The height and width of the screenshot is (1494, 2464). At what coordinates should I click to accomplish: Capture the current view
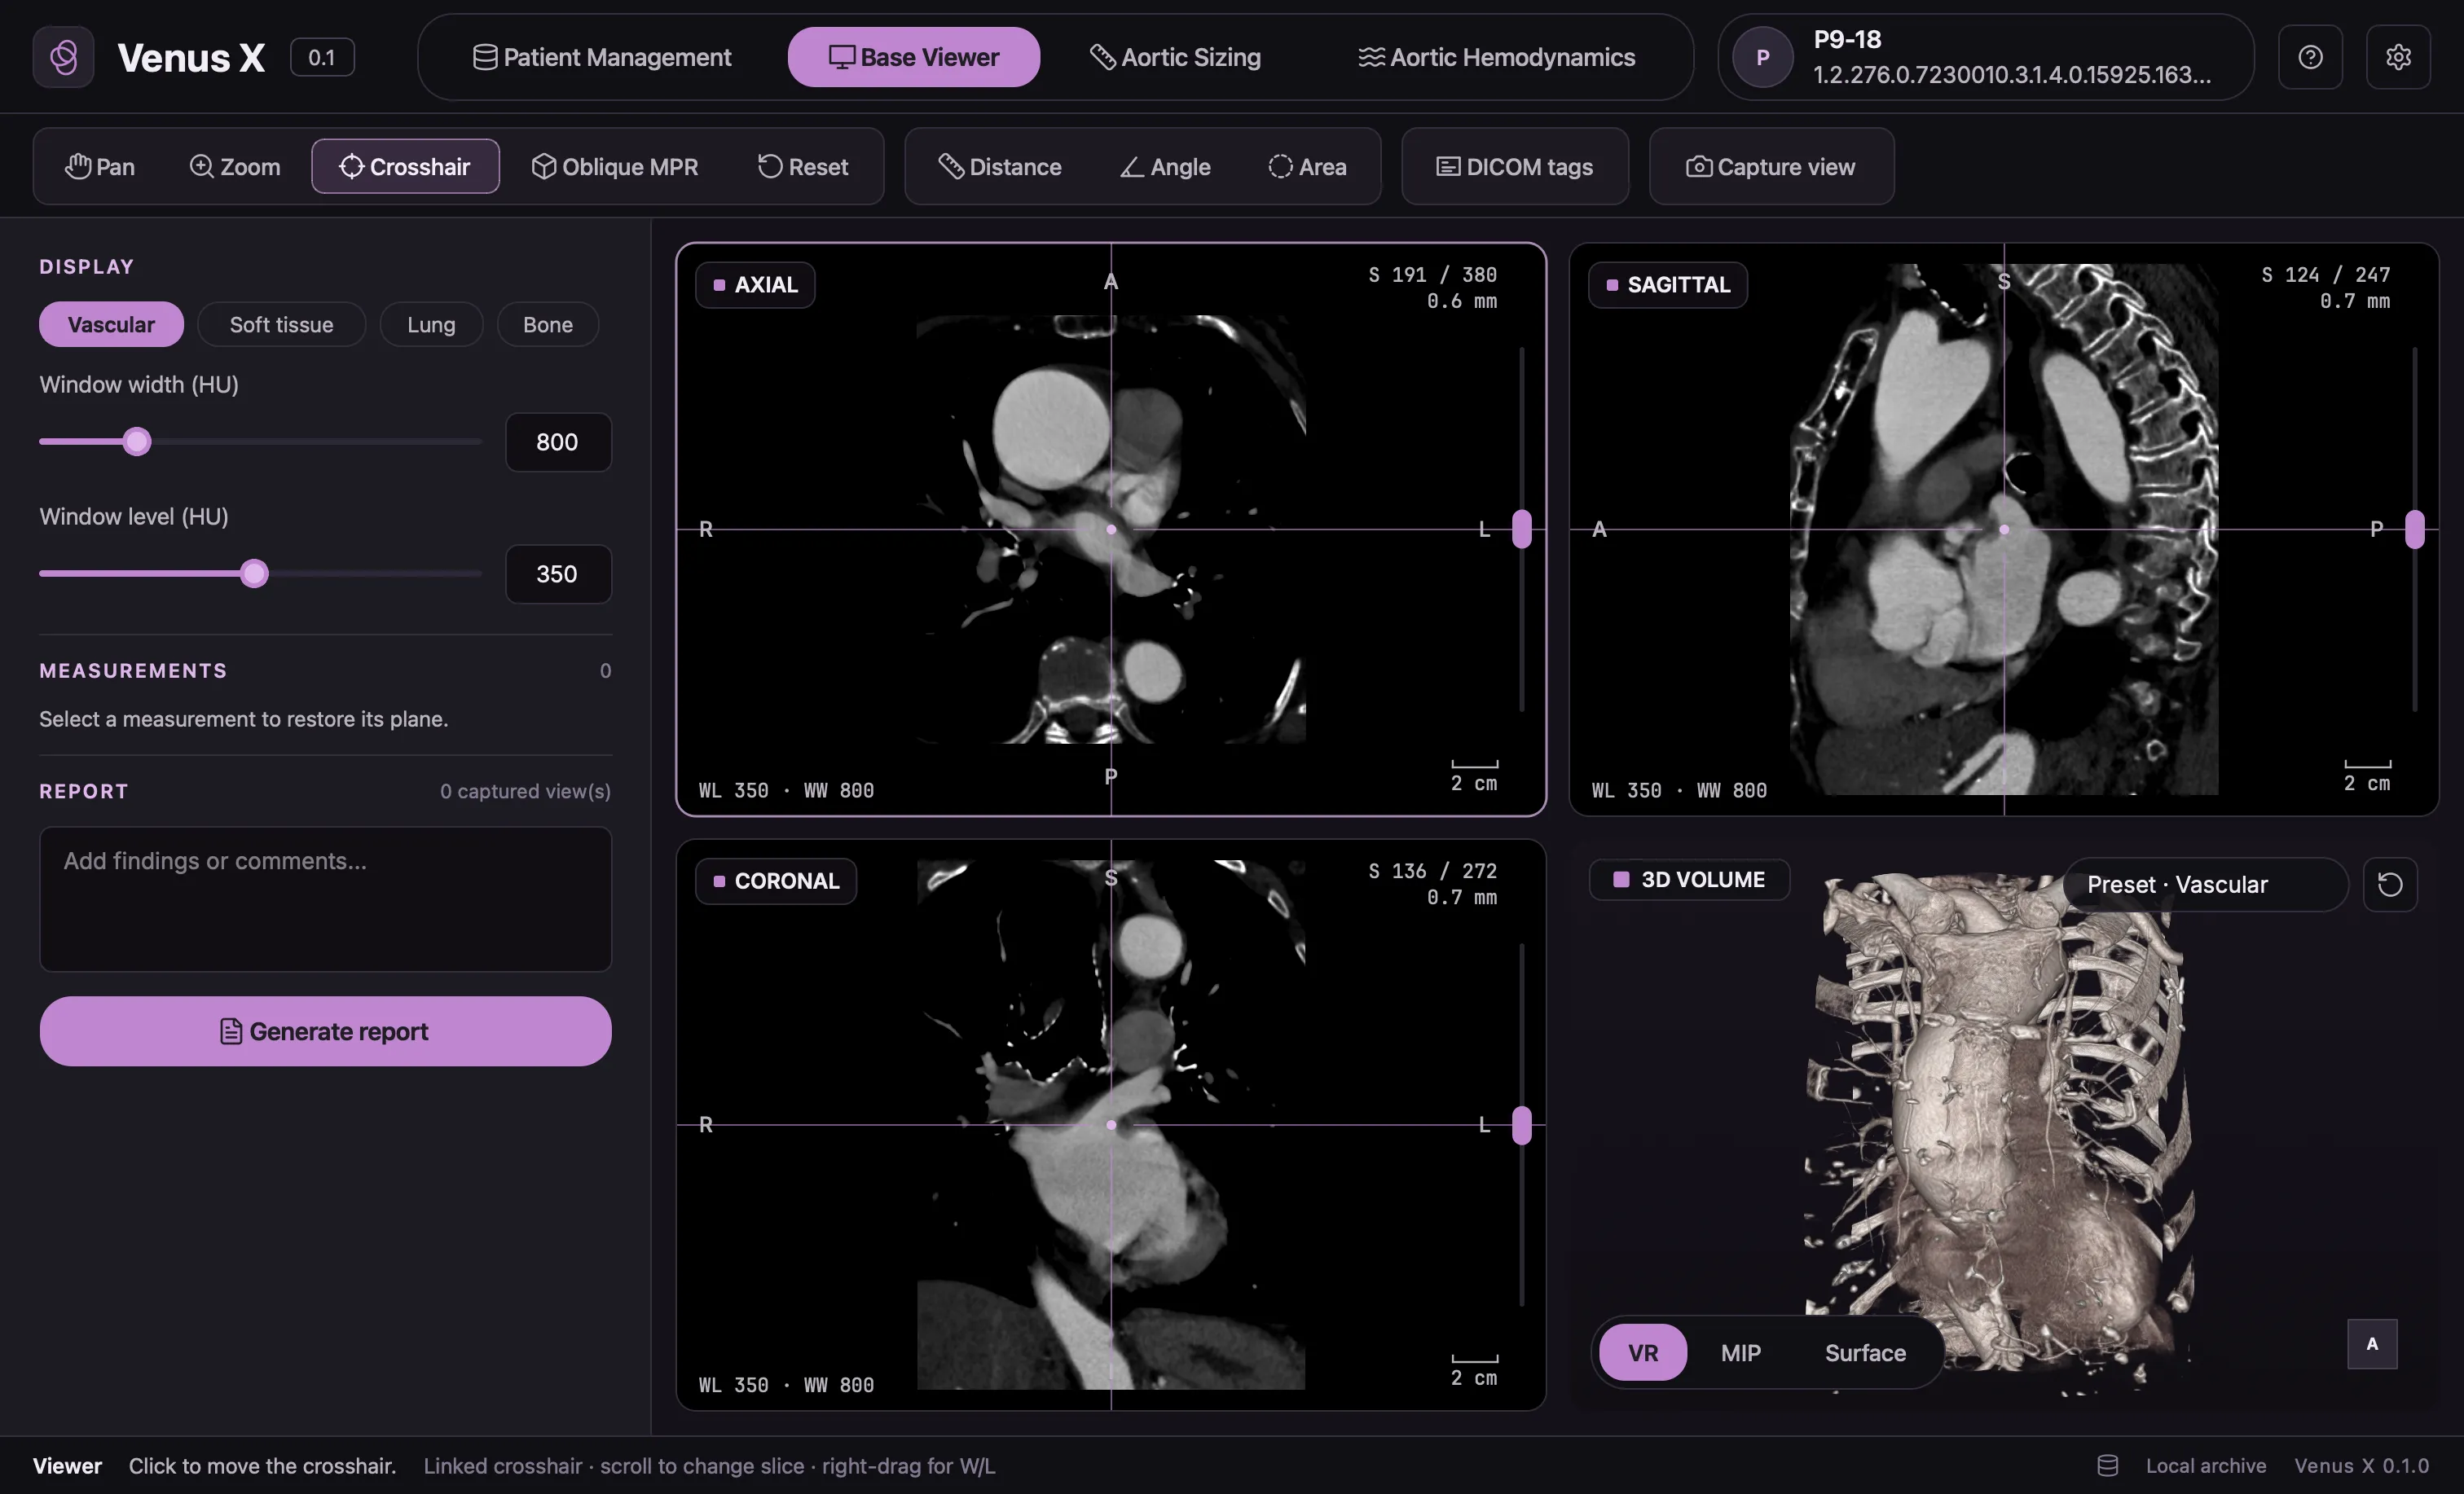tap(1771, 166)
